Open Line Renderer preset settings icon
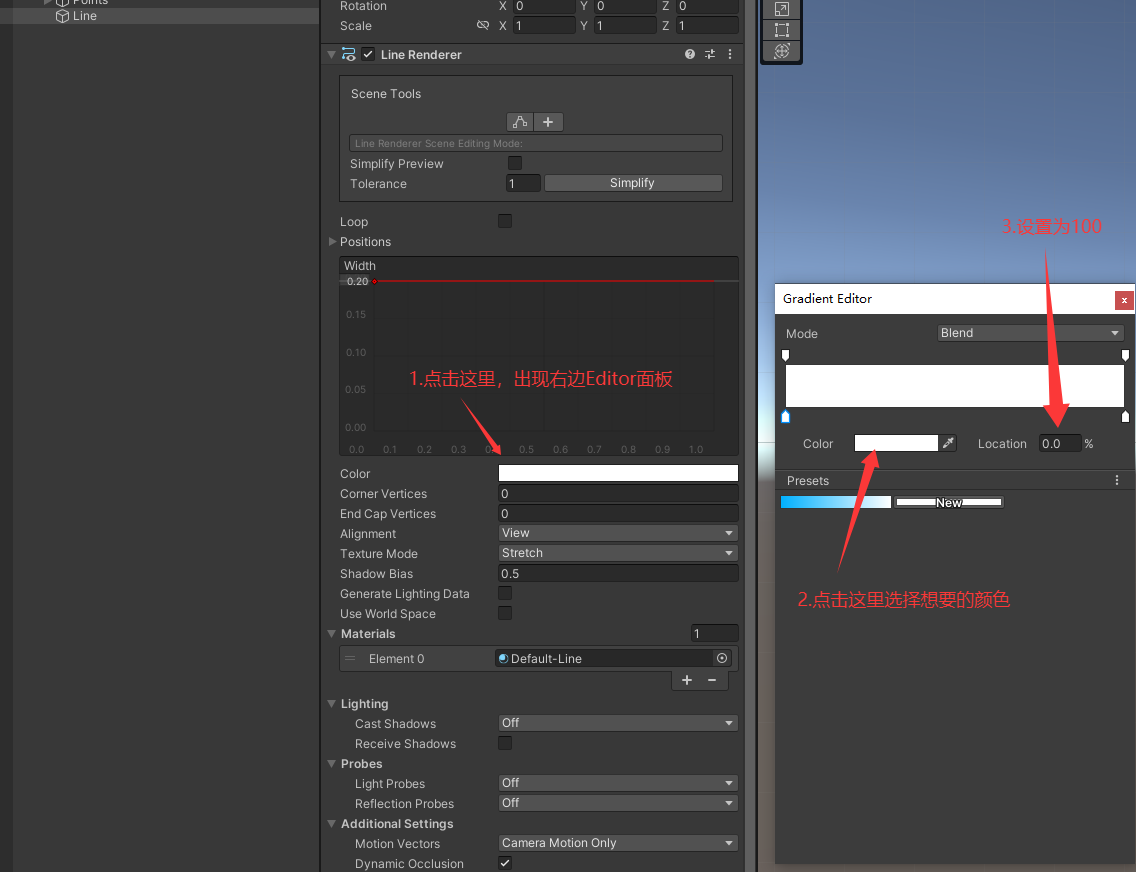Viewport: 1136px width, 872px height. 710,54
